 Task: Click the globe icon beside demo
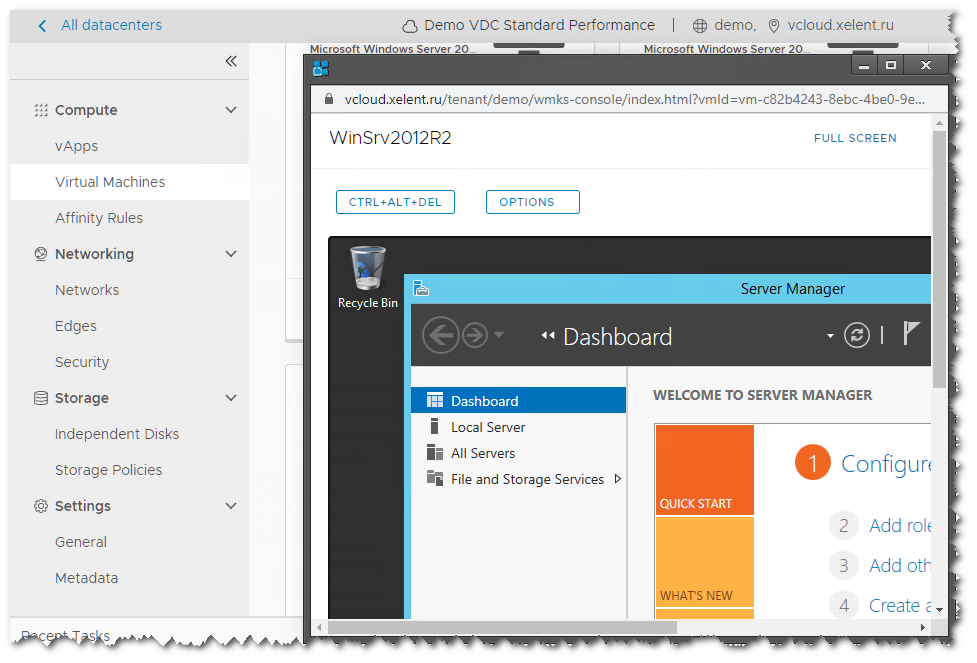tap(700, 26)
